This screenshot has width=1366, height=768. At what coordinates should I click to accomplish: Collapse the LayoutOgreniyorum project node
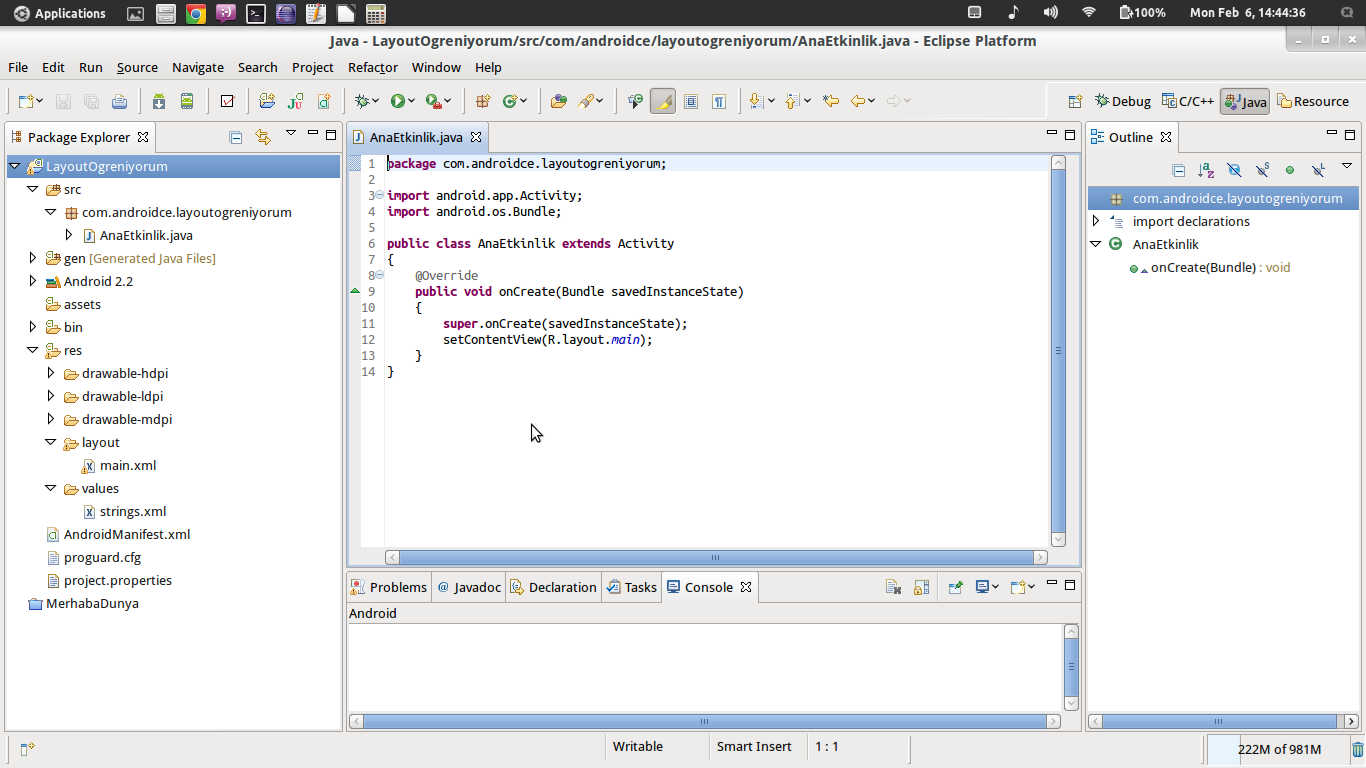coord(15,166)
